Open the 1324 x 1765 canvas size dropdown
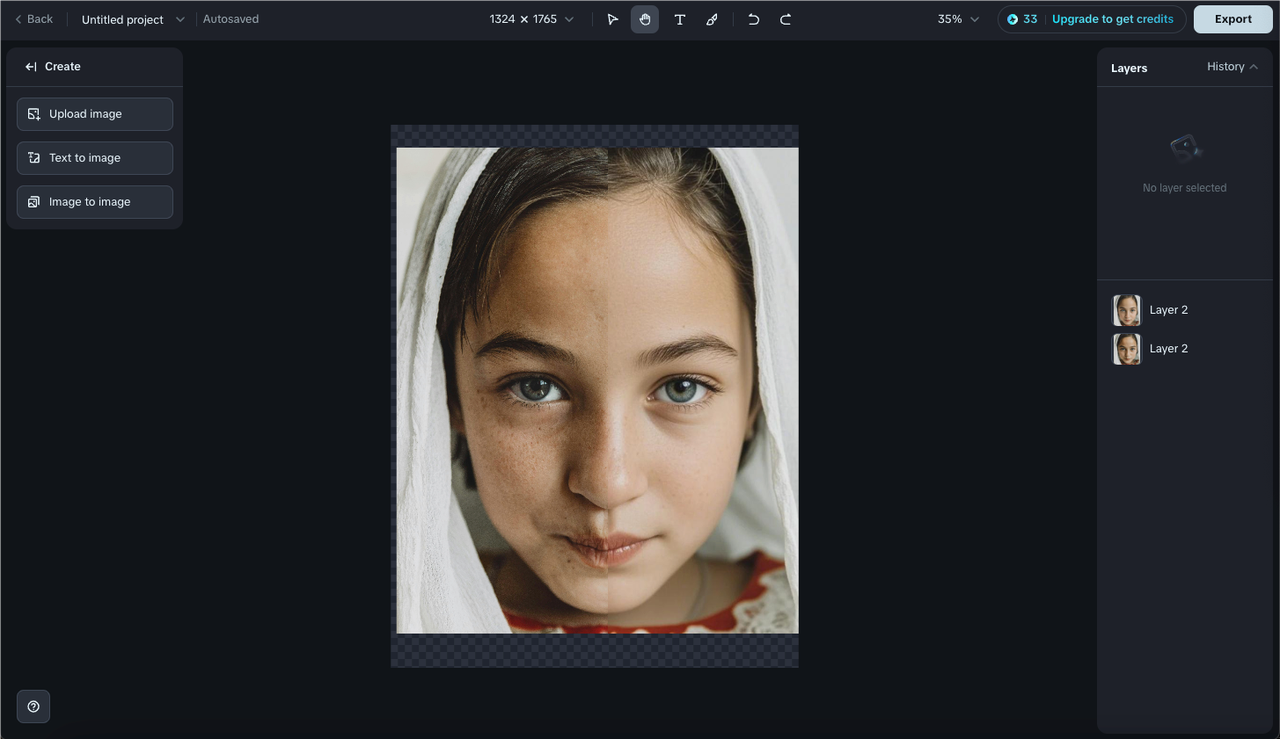The height and width of the screenshot is (739, 1280). pos(567,18)
